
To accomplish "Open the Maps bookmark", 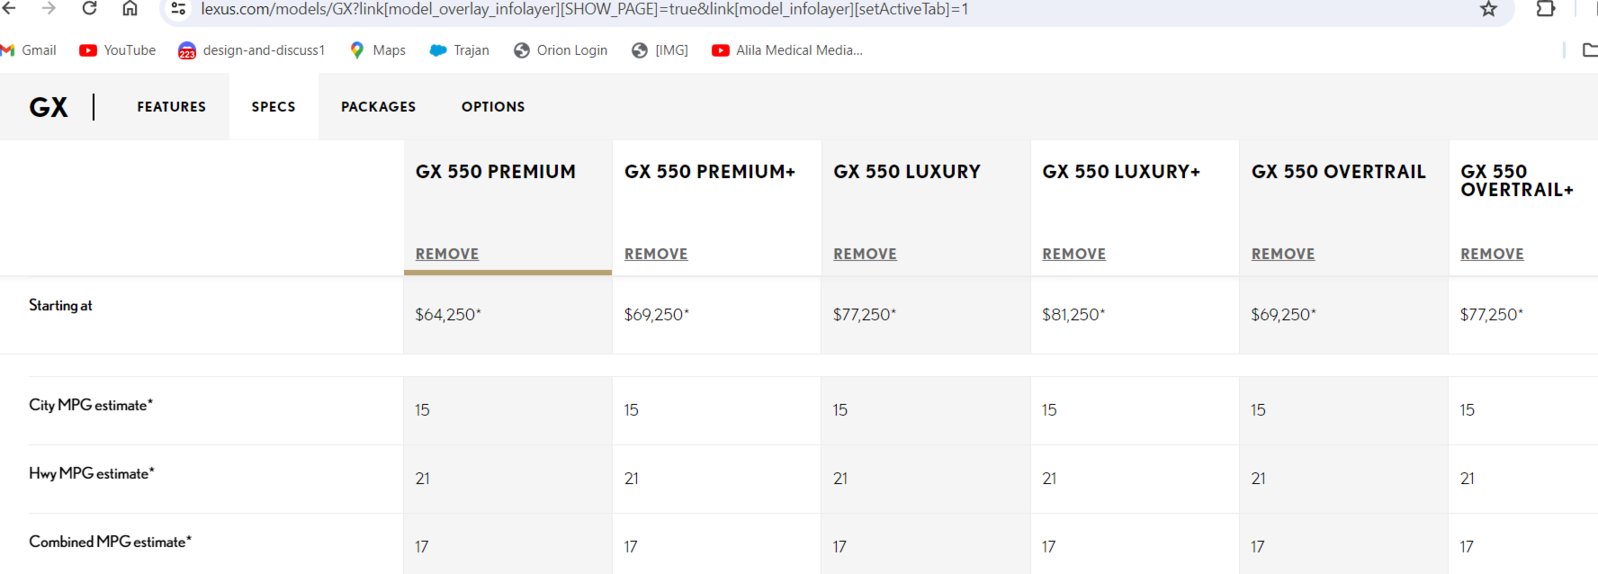I will [377, 50].
